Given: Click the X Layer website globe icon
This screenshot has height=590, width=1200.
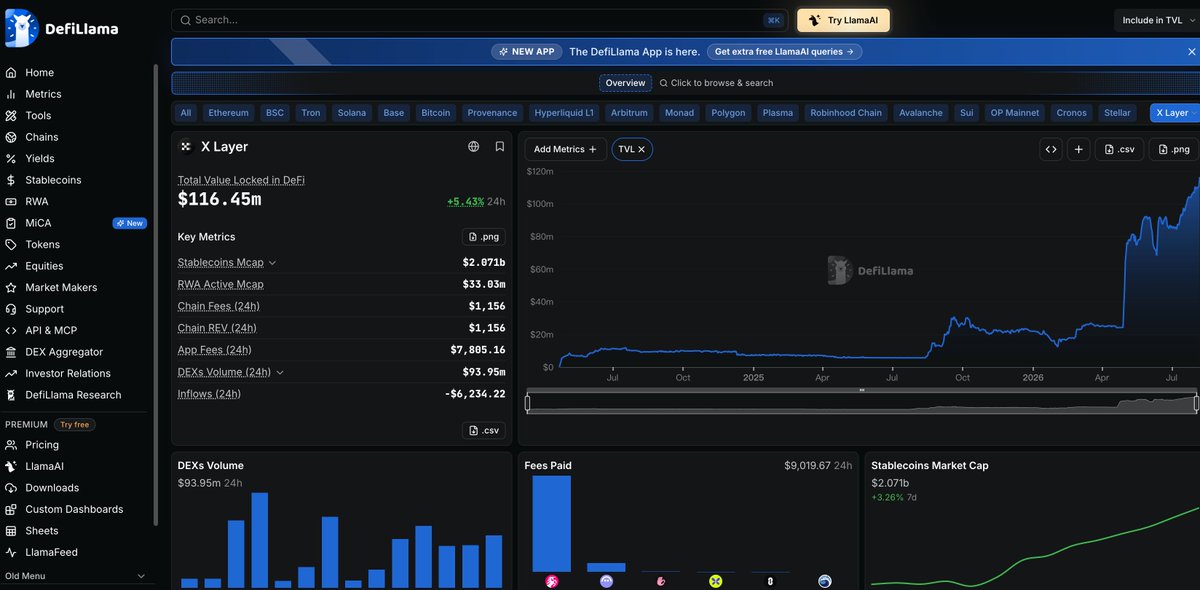Looking at the screenshot, I should click(x=474, y=146).
